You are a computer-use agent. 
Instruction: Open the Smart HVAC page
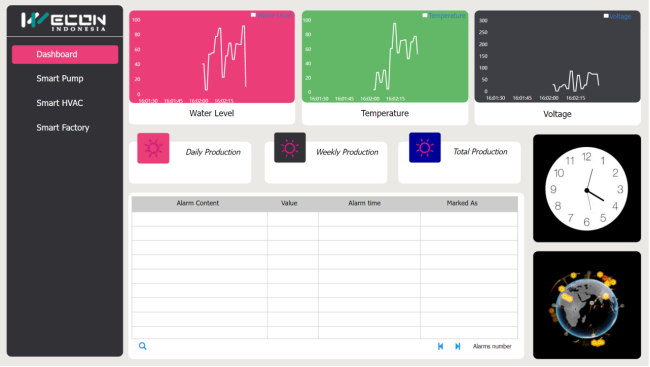[59, 103]
